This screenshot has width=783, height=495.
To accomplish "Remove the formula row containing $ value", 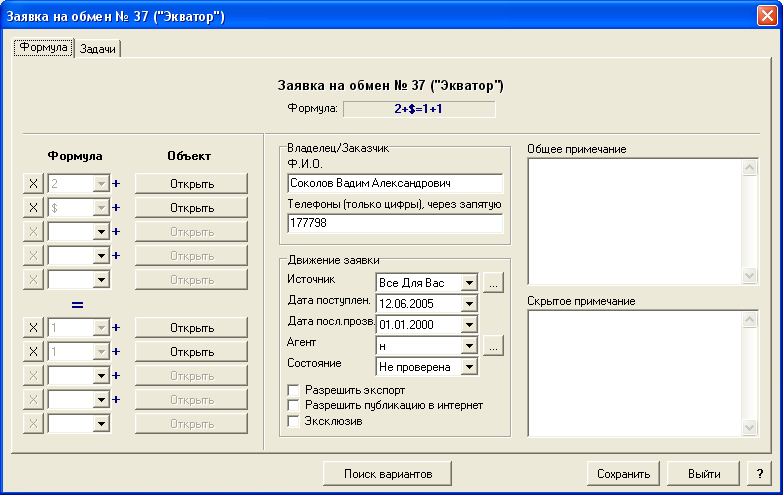I will [x=33, y=208].
